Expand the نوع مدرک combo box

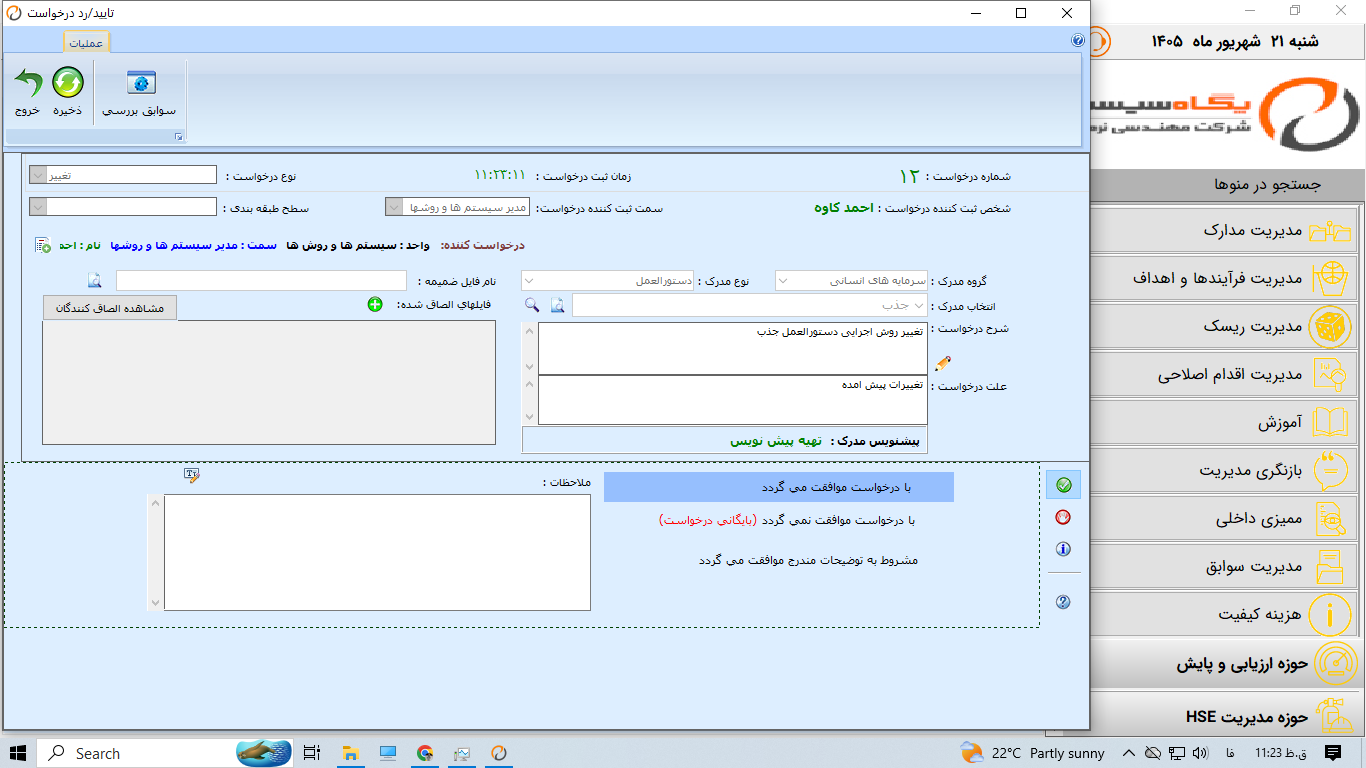(530, 281)
